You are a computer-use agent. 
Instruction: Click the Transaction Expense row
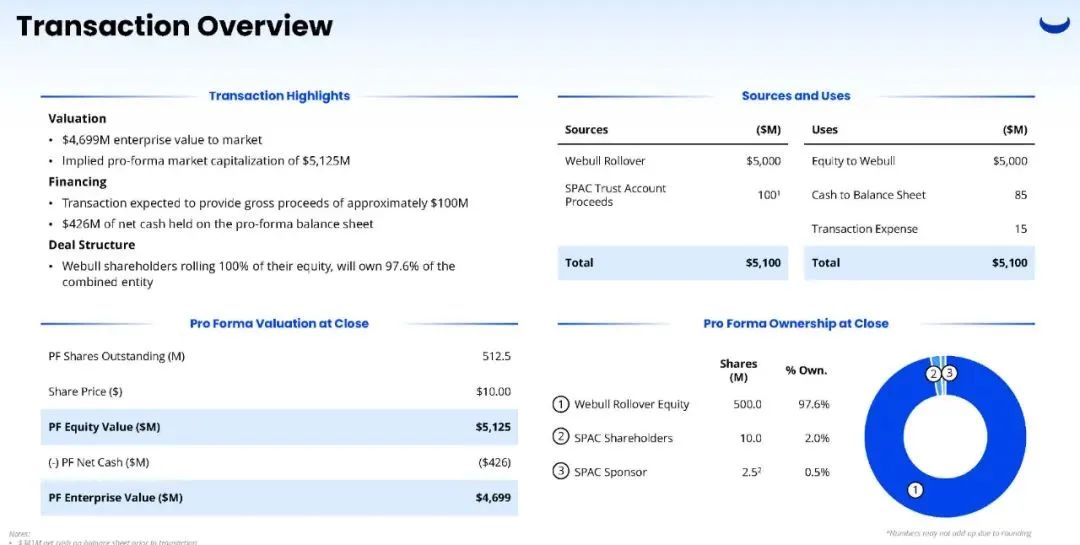pos(919,229)
